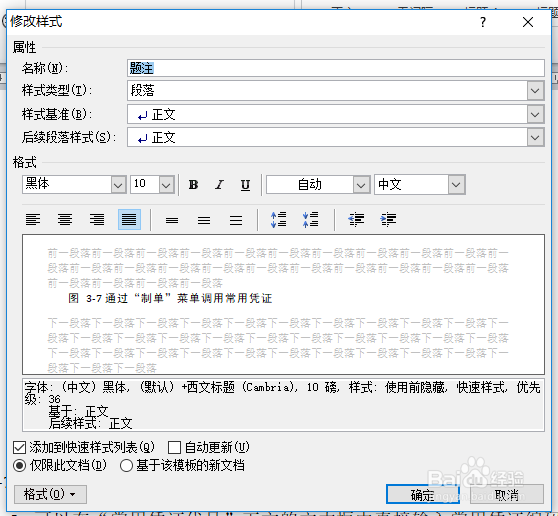This screenshot has height=516, width=558.
Task: Decrease paragraph indent
Action: [x=356, y=220]
